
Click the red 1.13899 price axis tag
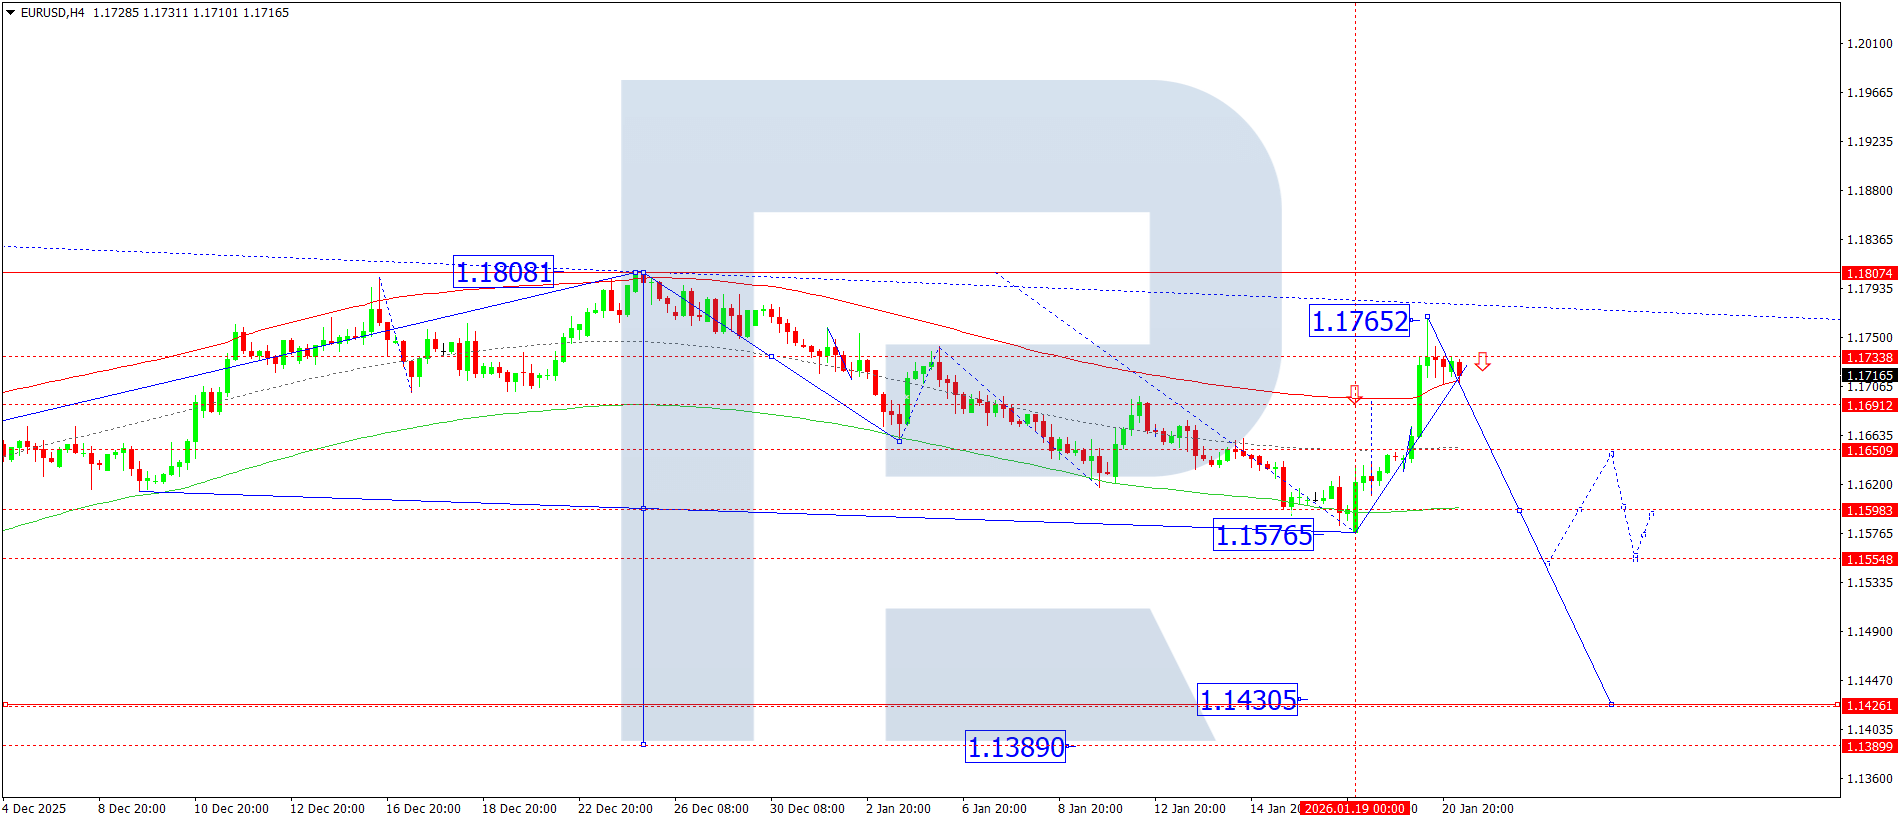1868,746
